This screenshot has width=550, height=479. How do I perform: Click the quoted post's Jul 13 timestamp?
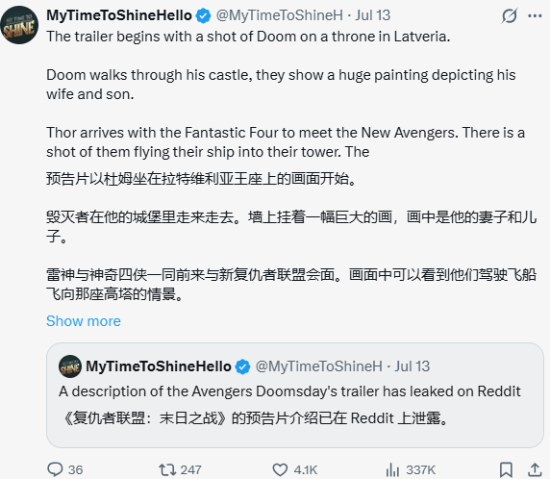(x=412, y=366)
